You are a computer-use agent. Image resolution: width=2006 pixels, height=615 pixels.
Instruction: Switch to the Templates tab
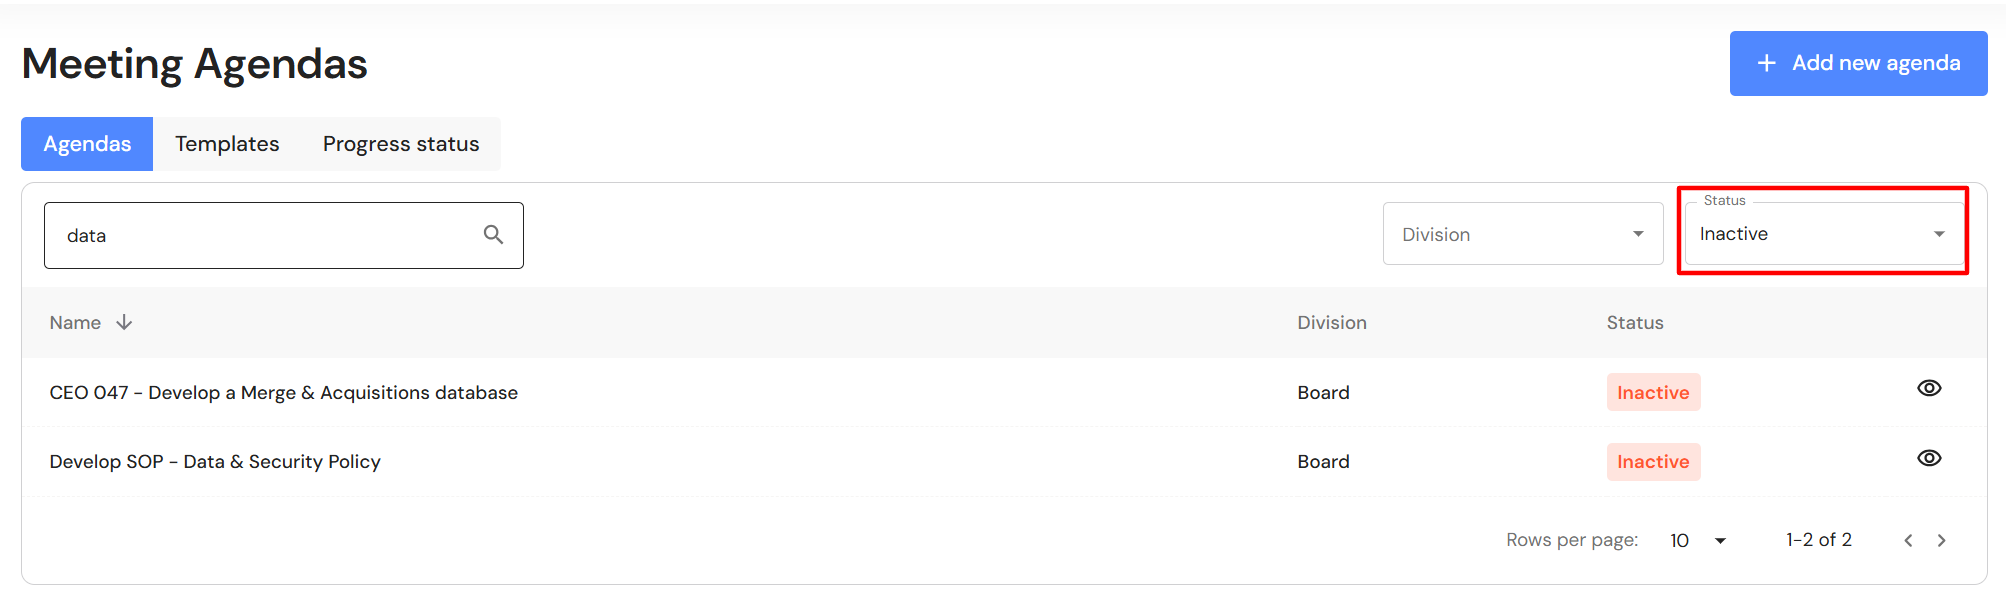(227, 144)
